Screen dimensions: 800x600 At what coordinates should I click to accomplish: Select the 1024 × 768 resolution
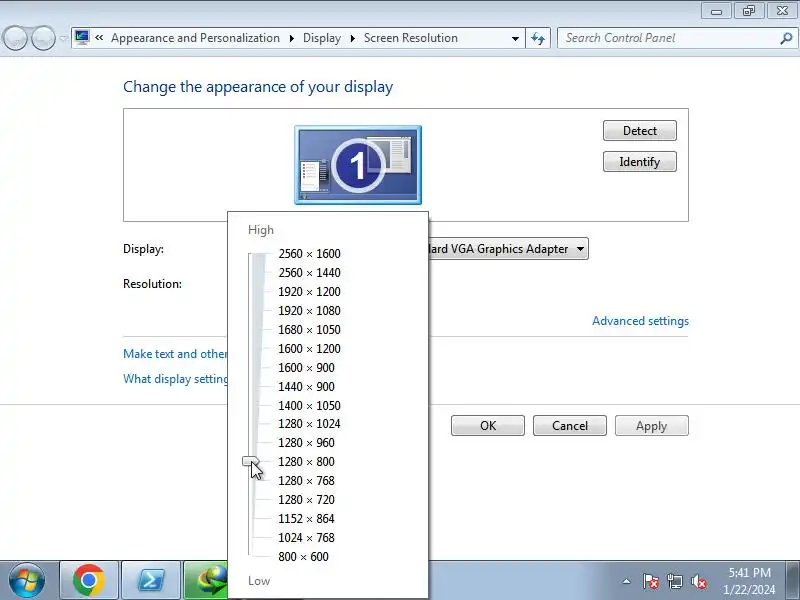306,538
